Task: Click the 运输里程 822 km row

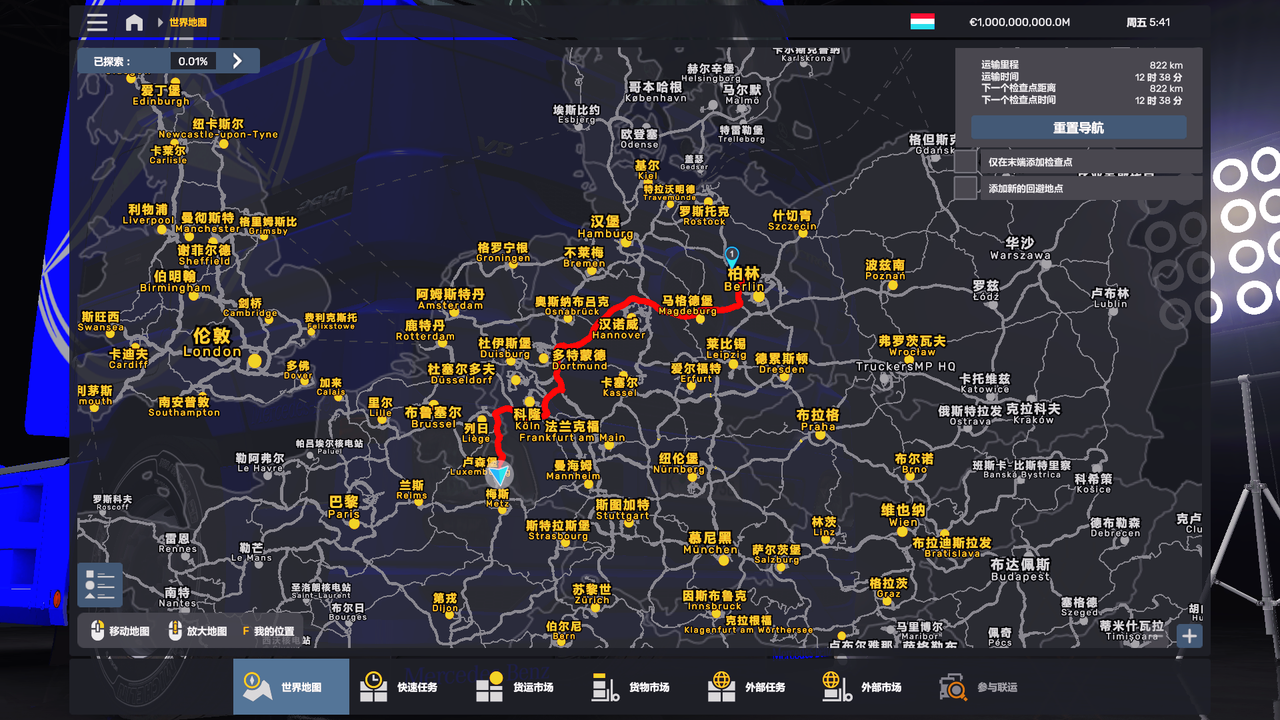Action: pyautogui.click(x=1081, y=65)
